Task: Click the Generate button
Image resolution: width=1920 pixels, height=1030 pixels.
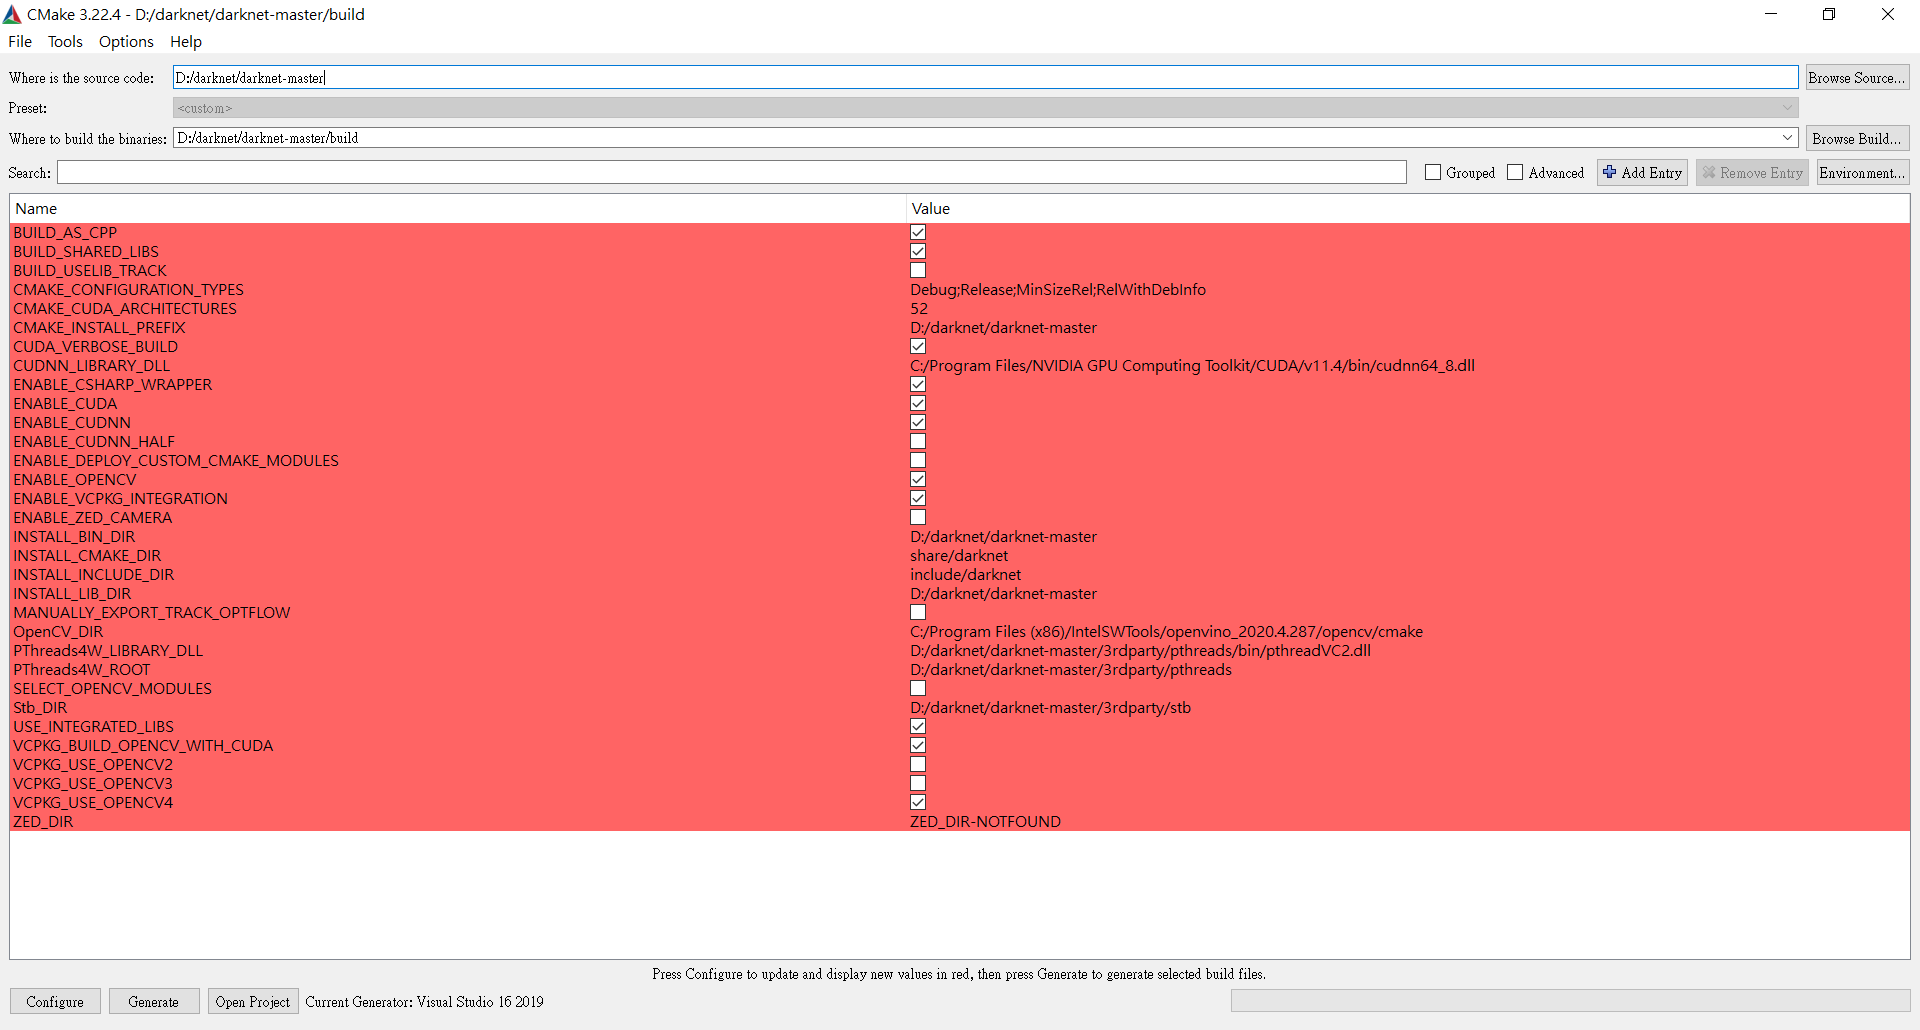Action: [x=154, y=1002]
